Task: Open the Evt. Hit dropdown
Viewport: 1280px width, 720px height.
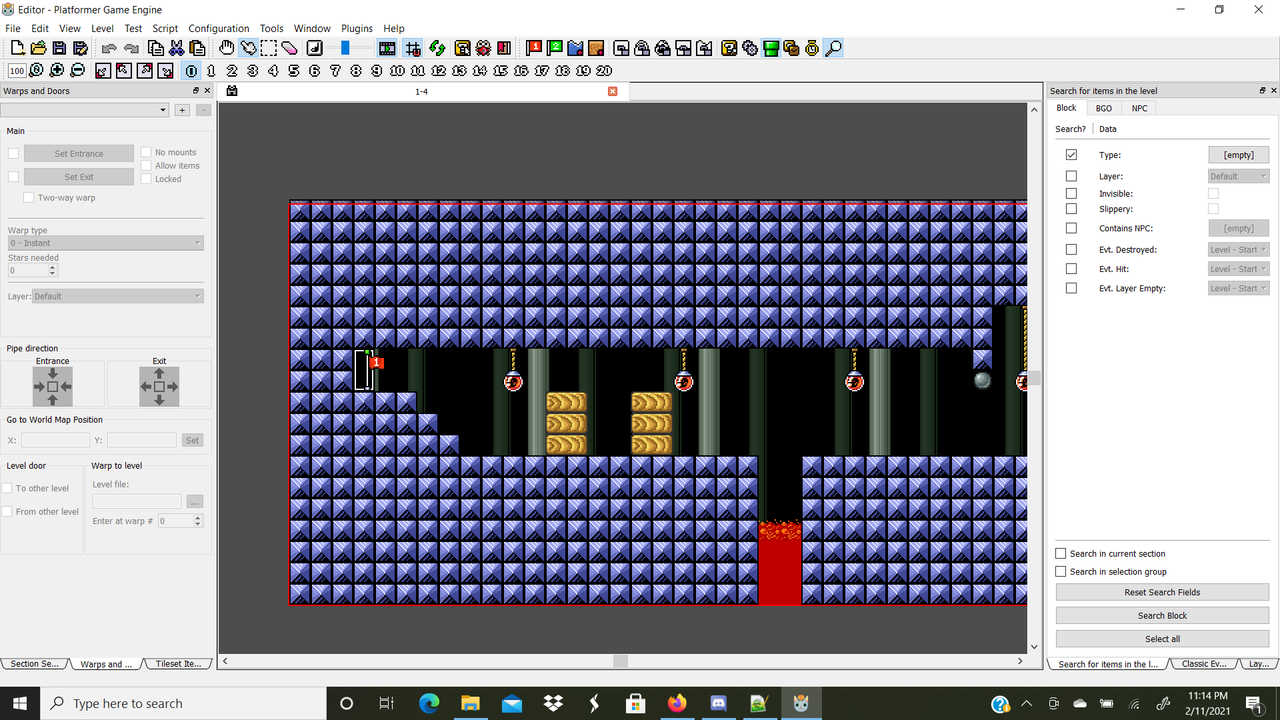Action: click(x=1239, y=268)
